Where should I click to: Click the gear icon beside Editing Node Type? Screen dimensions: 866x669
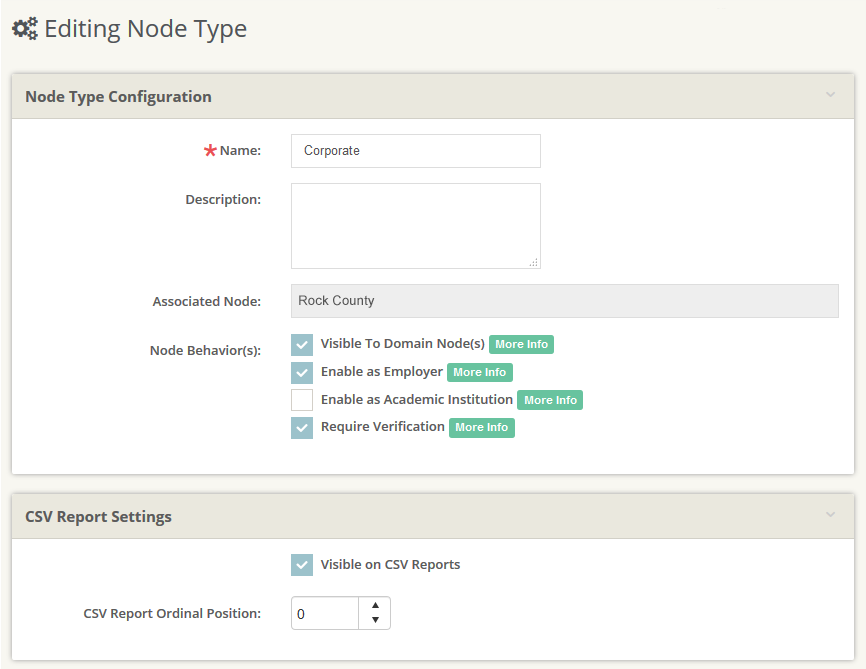click(x=25, y=28)
